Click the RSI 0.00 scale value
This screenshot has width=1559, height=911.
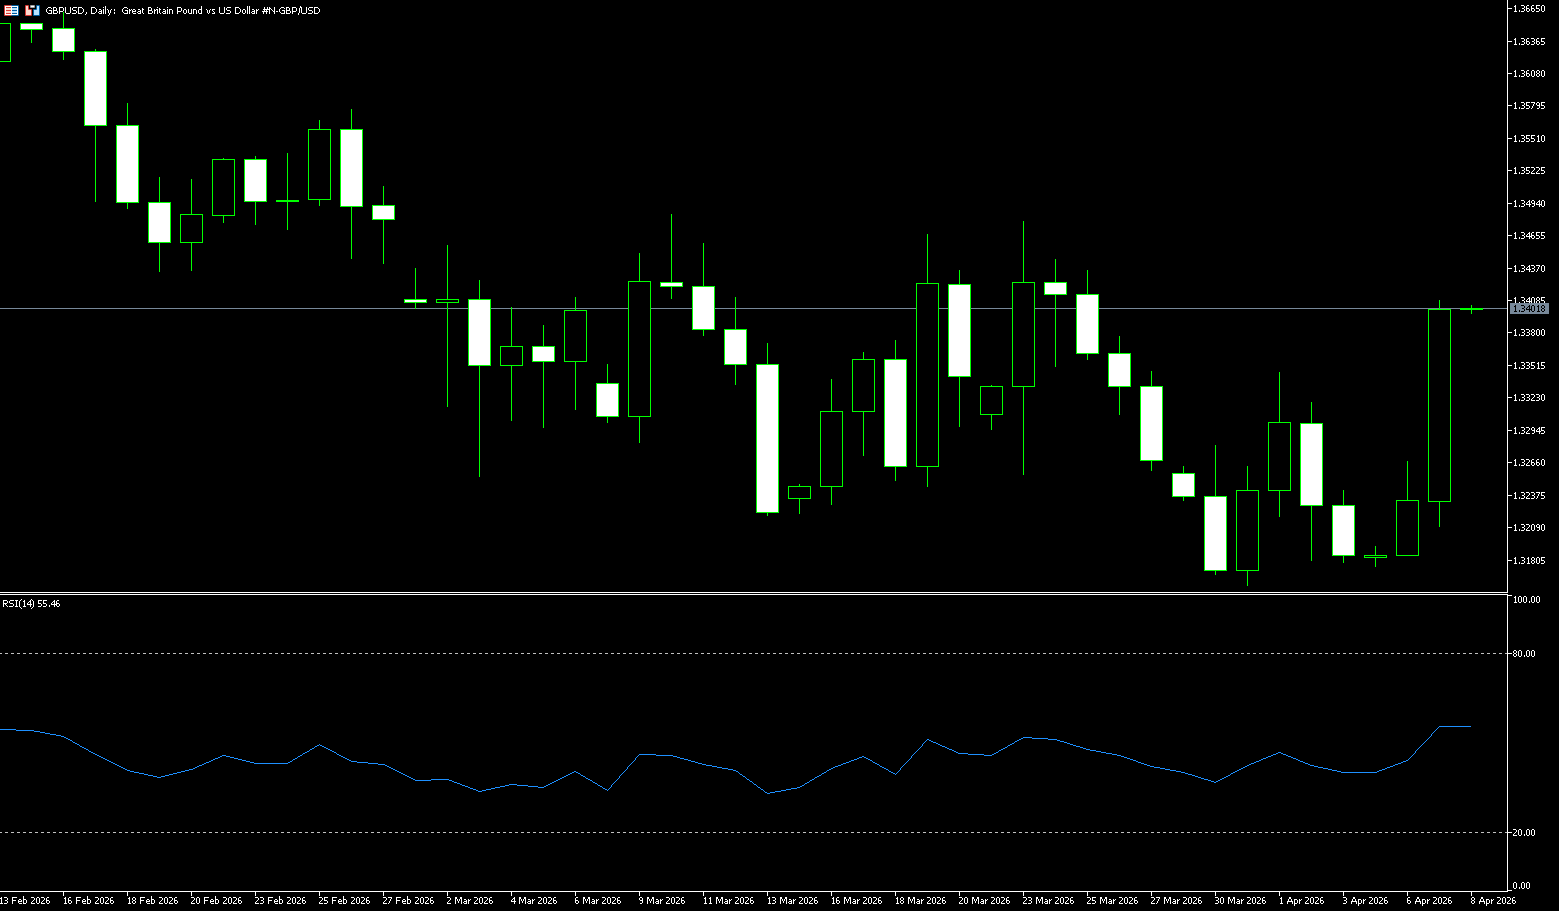[x=1521, y=886]
